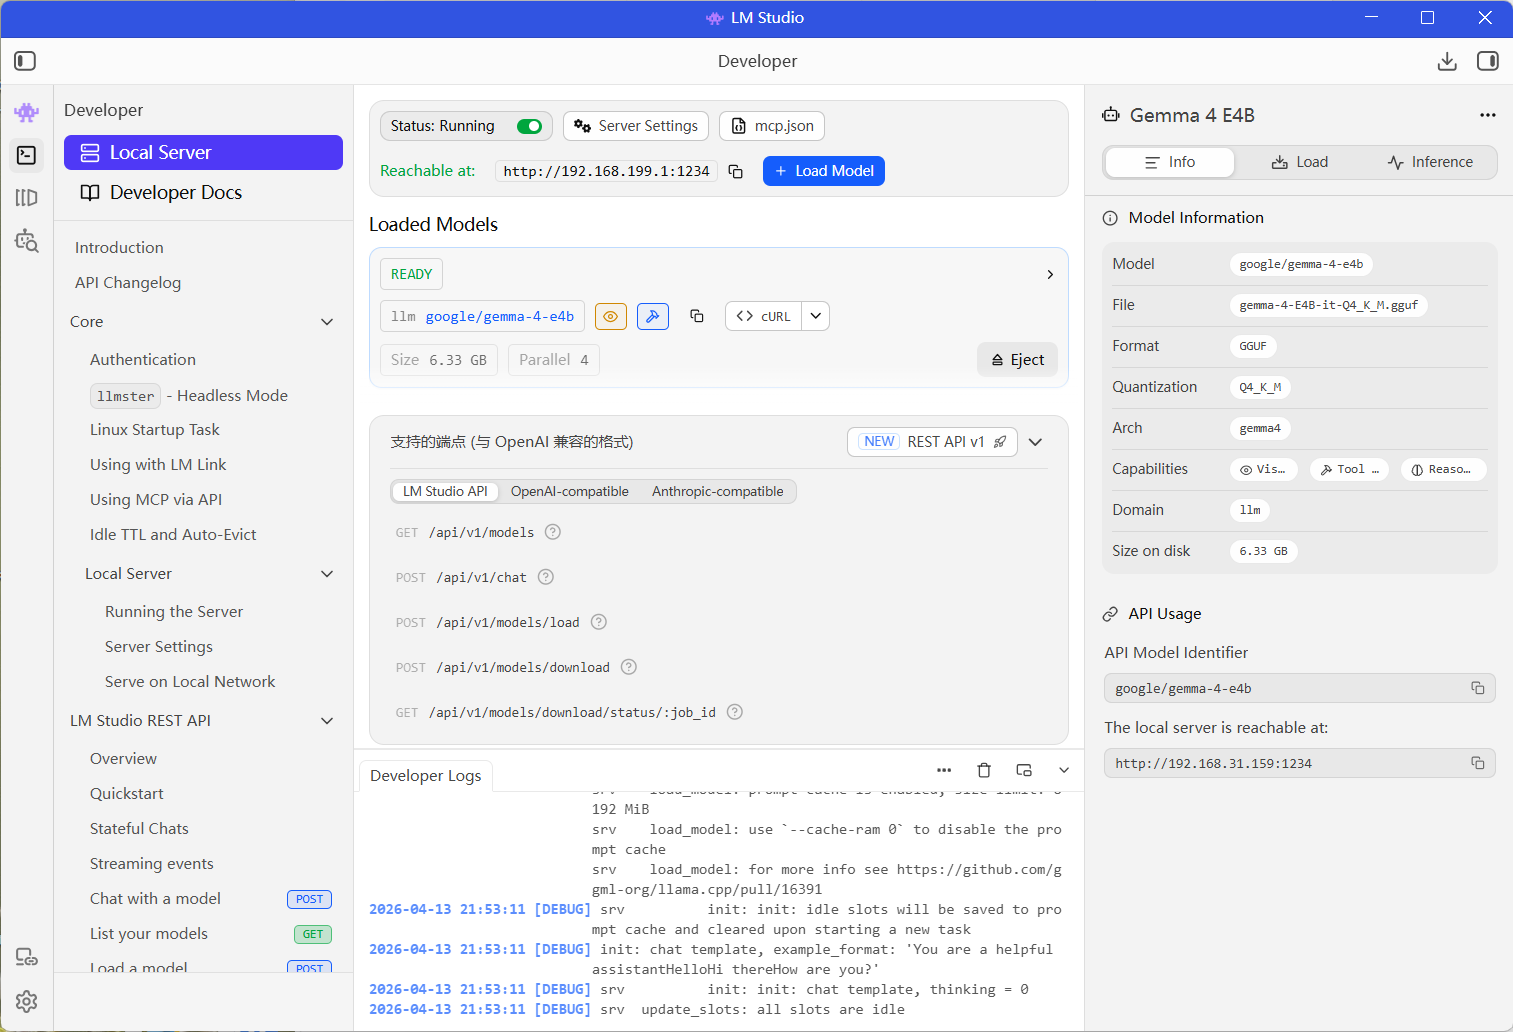This screenshot has height=1032, width=1513.
Task: Copy the loaded model identifier beside hammer icon
Action: pos(697,316)
